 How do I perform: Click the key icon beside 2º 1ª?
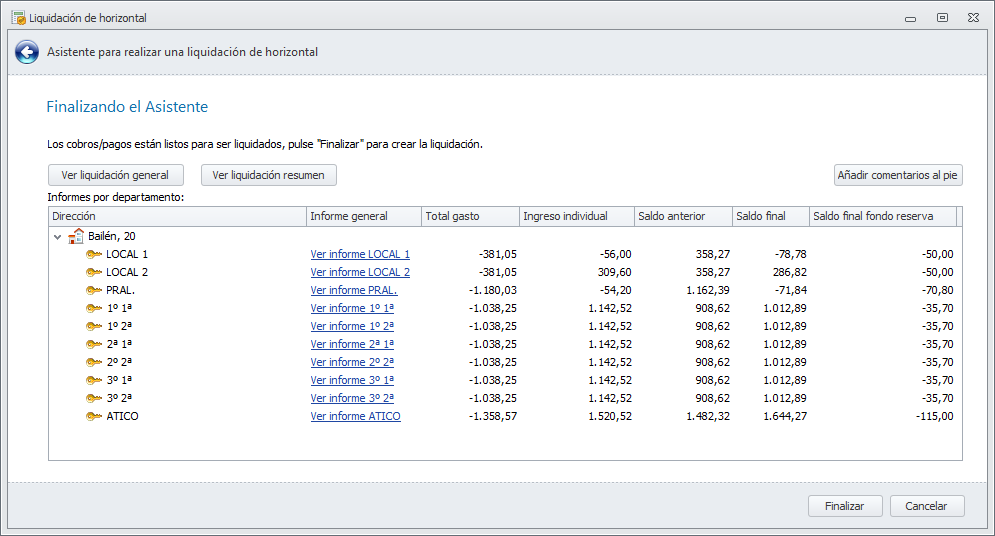pyautogui.click(x=94, y=344)
